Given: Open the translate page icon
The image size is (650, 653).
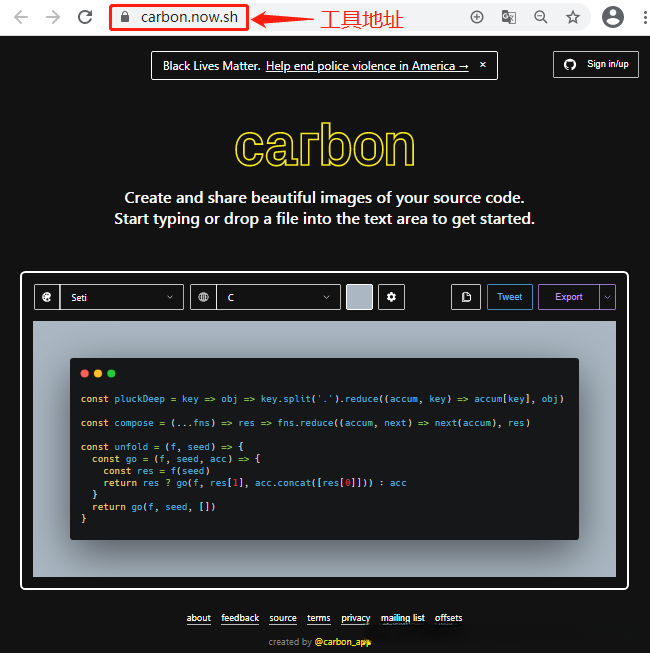Looking at the screenshot, I should coord(509,17).
